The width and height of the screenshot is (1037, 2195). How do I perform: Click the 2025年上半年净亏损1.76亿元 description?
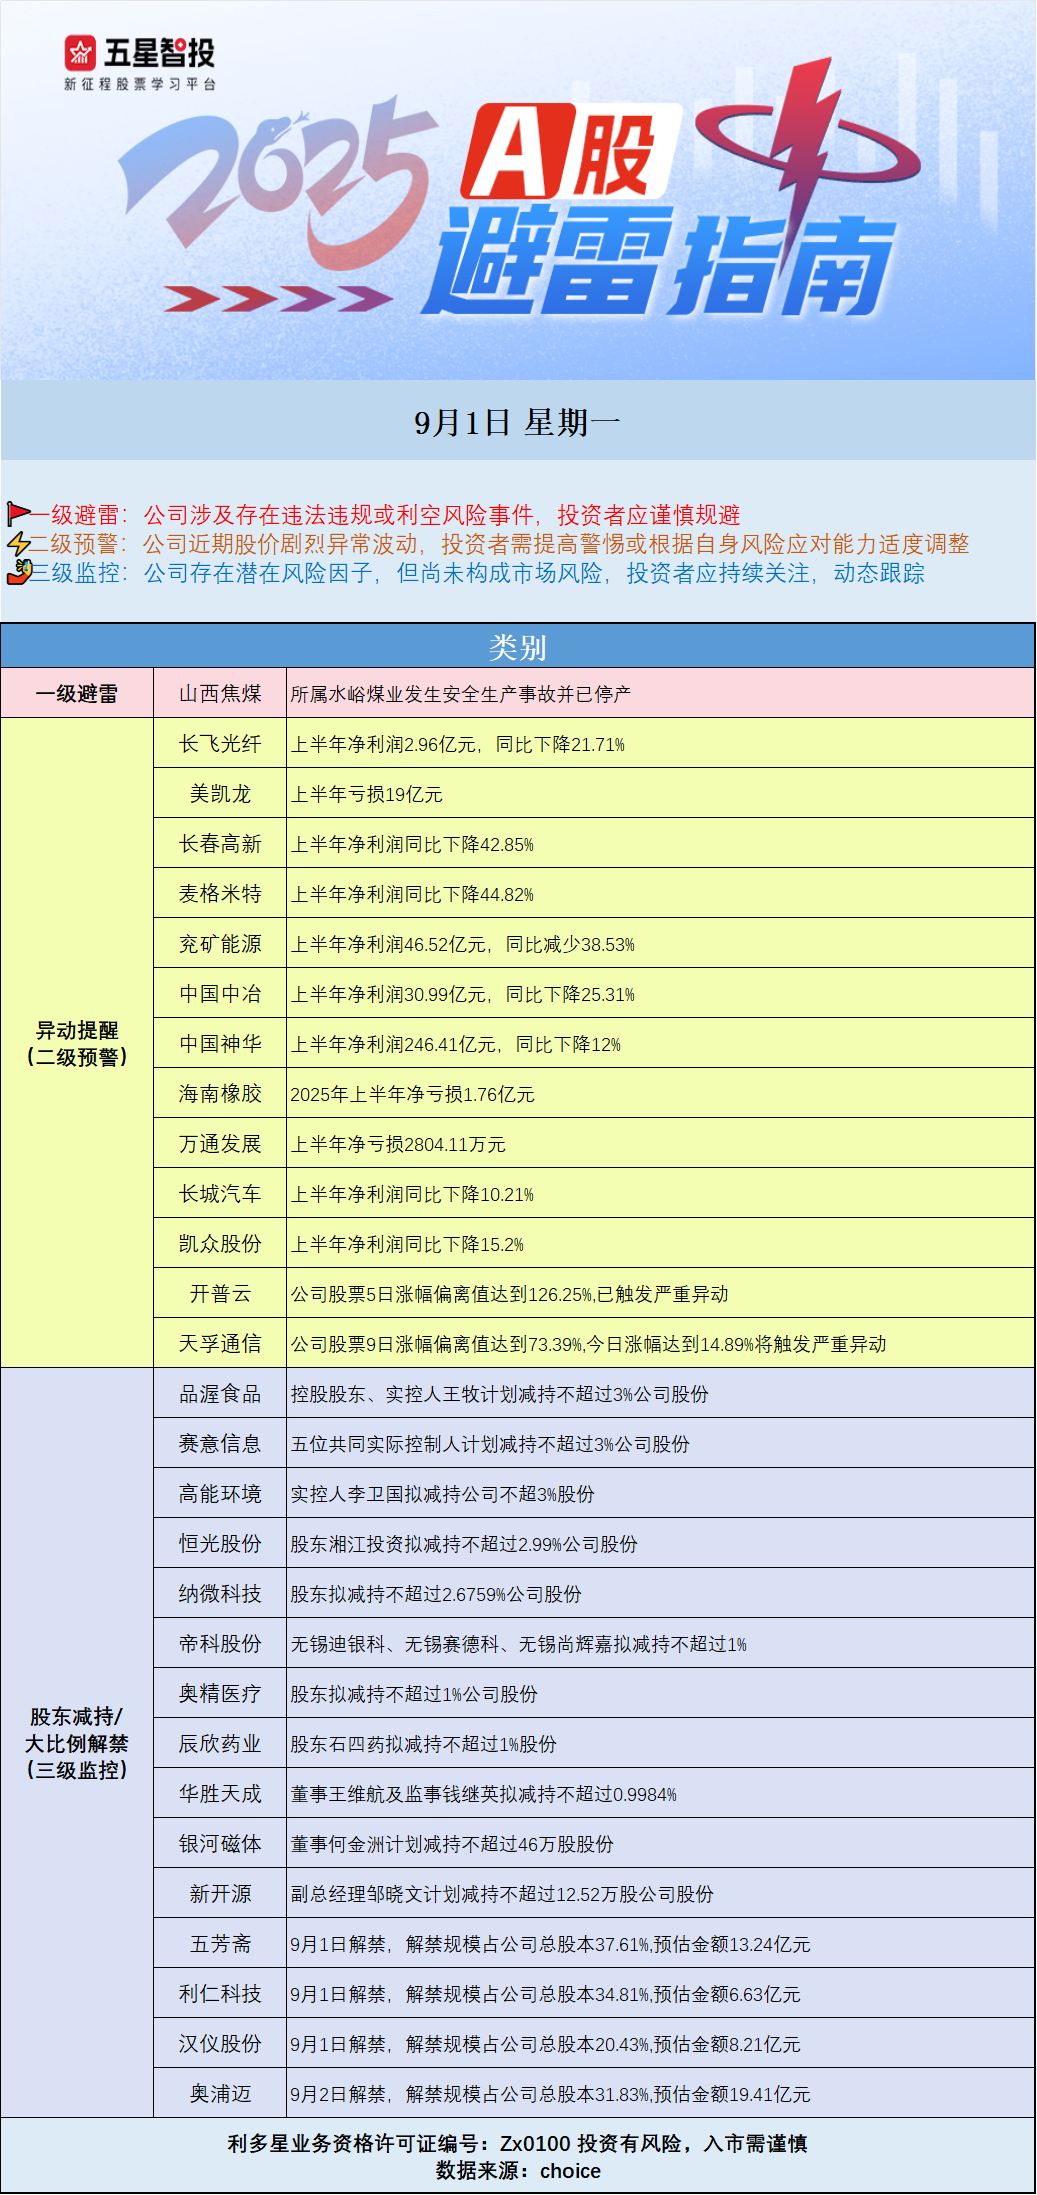(x=412, y=1094)
